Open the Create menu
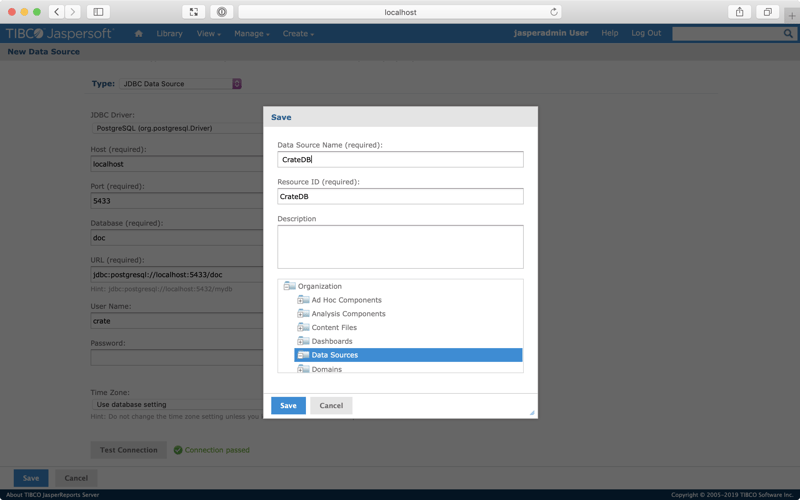Image resolution: width=800 pixels, height=500 pixels. (x=298, y=34)
